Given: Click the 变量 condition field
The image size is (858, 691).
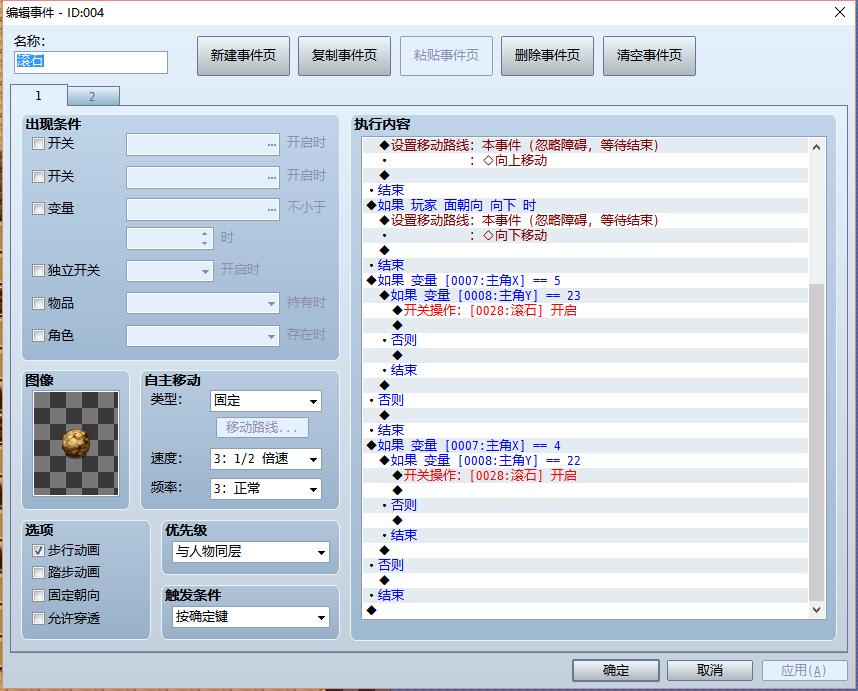Looking at the screenshot, I should click(203, 210).
